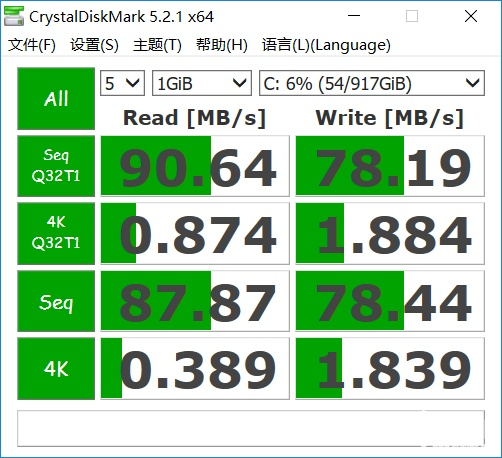502x458 pixels.
Task: Select the 4K write value 1.839
Action: pyautogui.click(x=390, y=368)
